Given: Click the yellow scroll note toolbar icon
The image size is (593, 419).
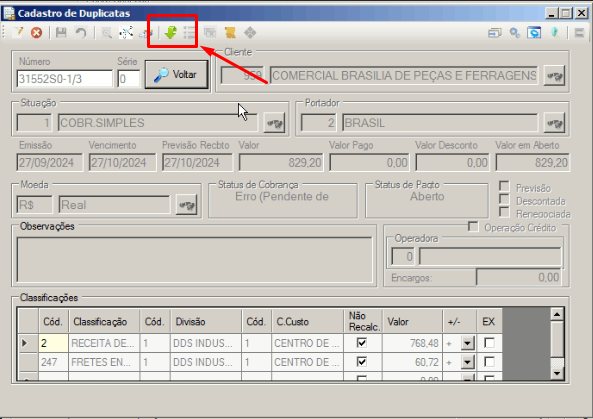Looking at the screenshot, I should 230,33.
